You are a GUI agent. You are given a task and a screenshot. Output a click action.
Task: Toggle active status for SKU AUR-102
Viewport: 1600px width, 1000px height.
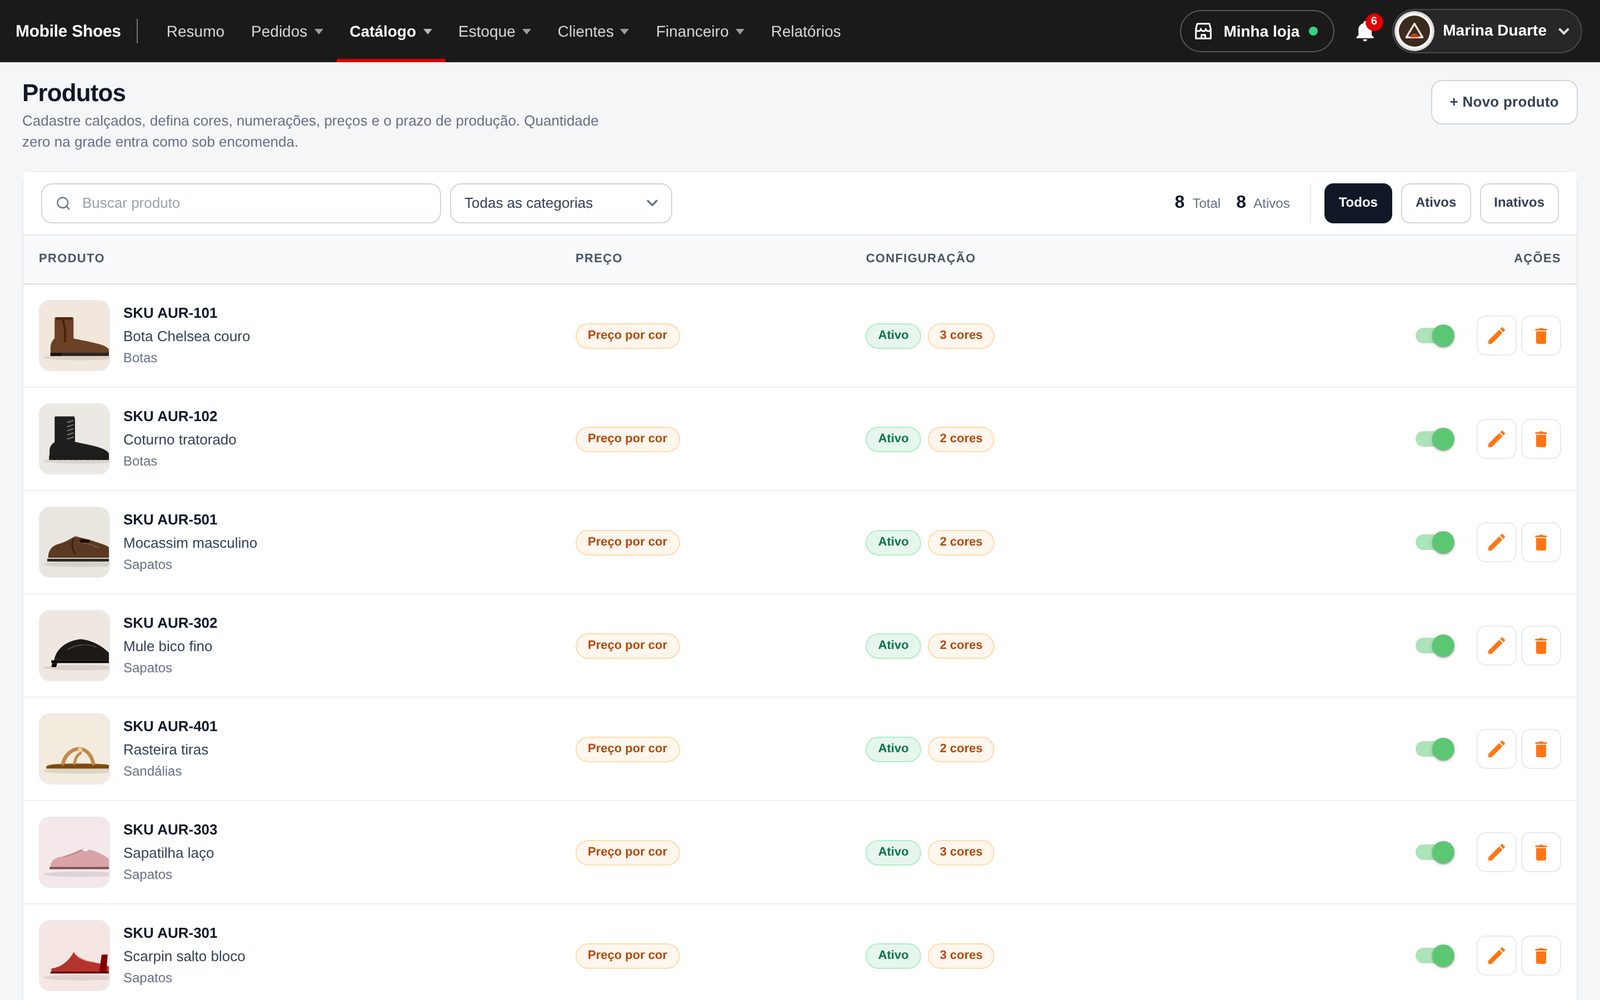(x=1435, y=439)
